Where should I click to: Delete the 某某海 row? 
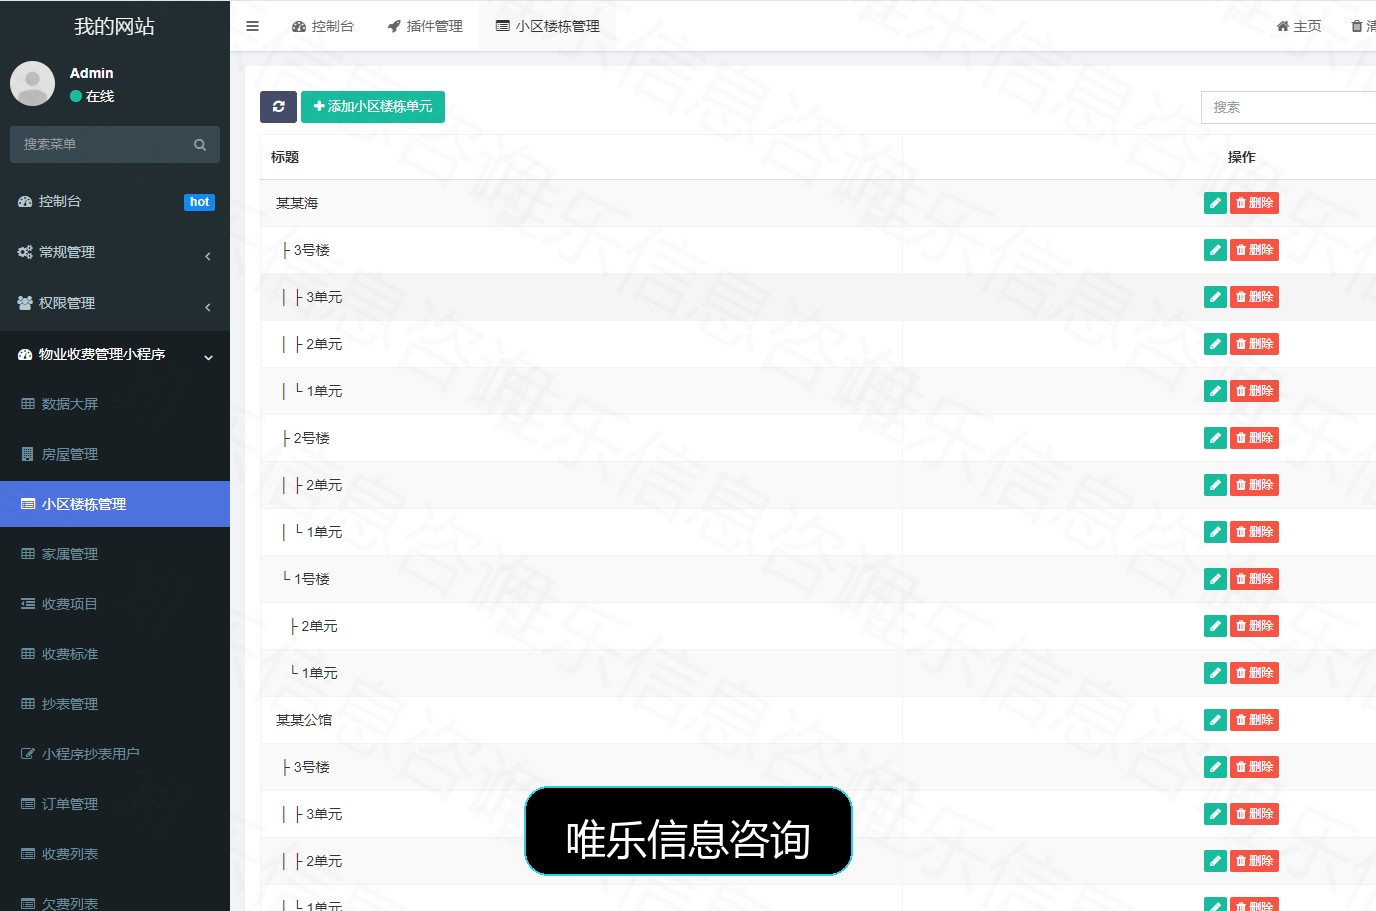pos(1254,203)
